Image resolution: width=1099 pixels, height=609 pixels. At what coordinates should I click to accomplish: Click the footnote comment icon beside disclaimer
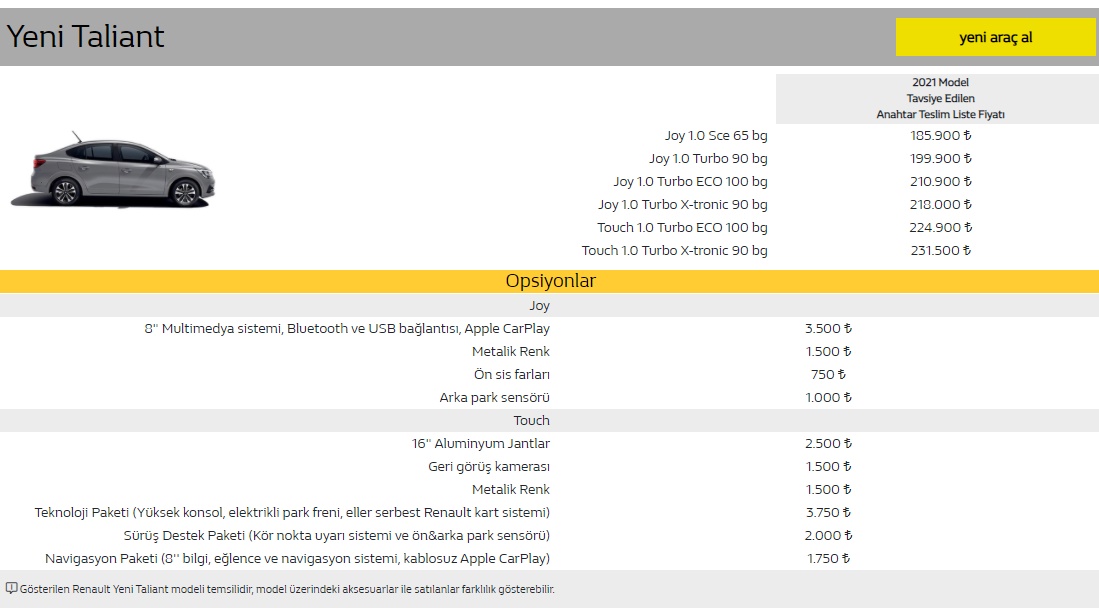[x=11, y=589]
